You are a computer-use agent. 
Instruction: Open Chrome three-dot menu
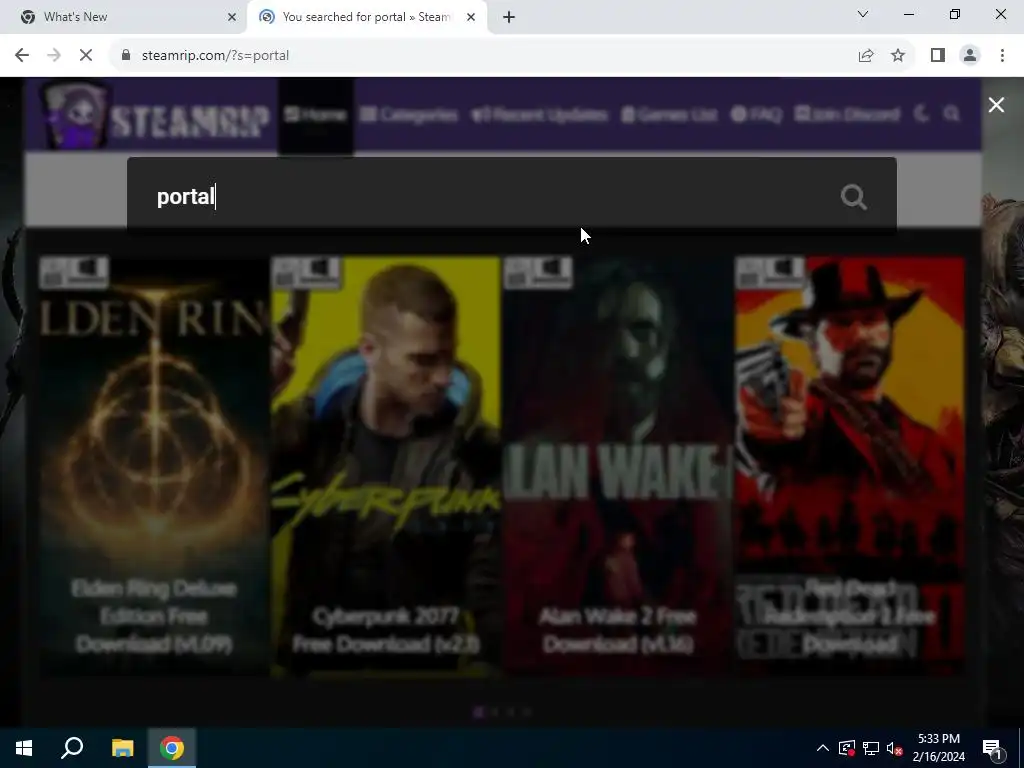(x=1002, y=56)
